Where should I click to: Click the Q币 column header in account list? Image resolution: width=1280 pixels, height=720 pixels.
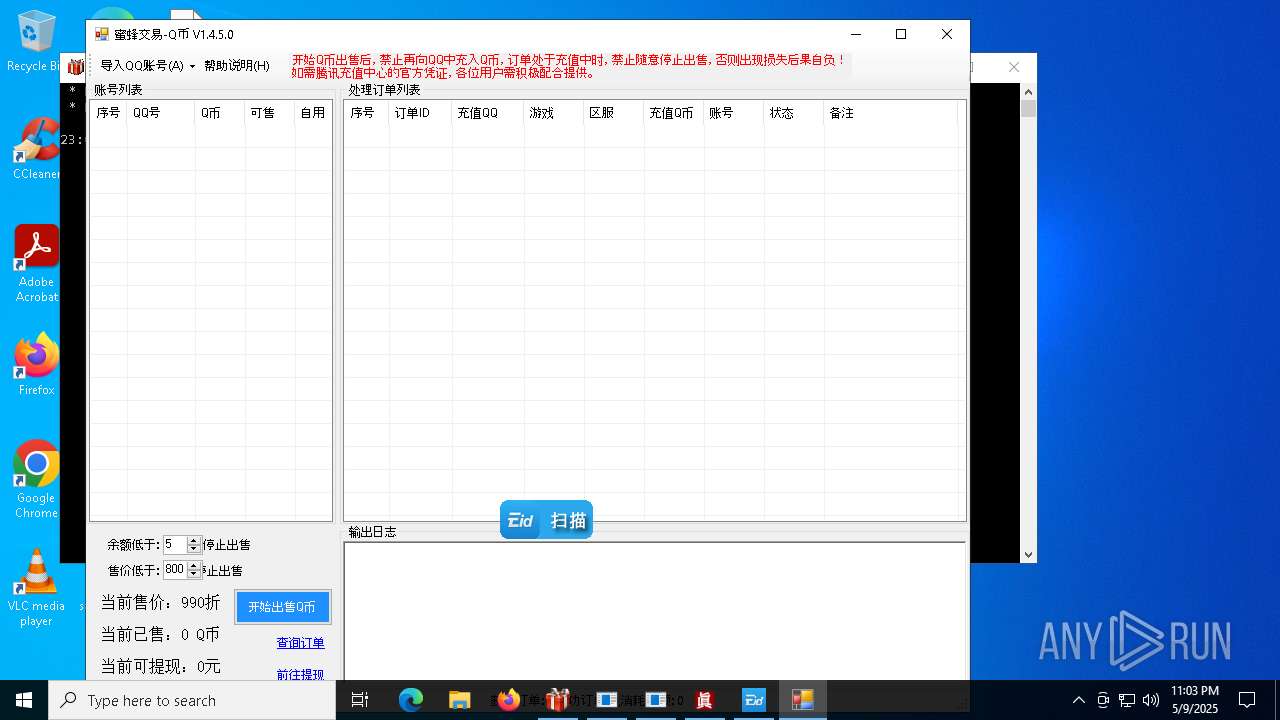point(220,113)
